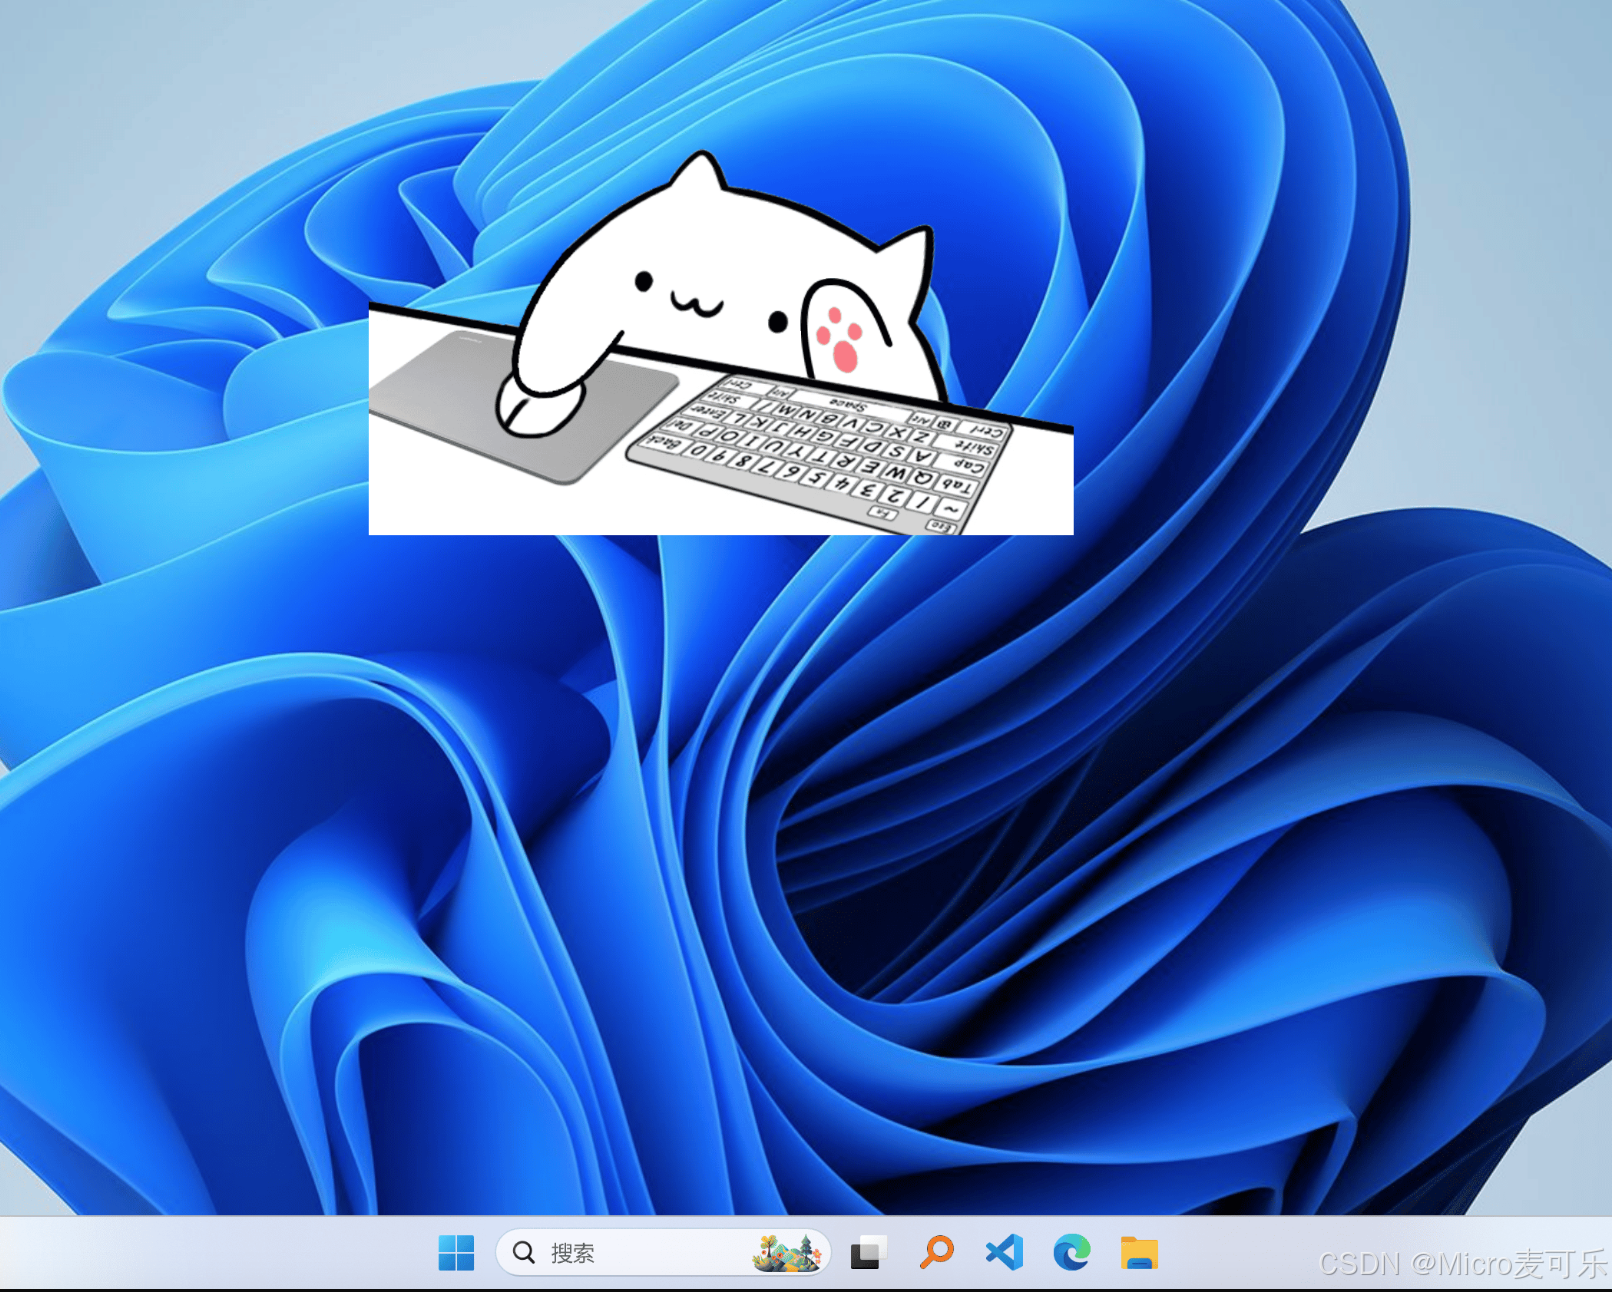Click the Bongo Cat desktop widget
This screenshot has width=1612, height=1292.
pyautogui.click(x=721, y=342)
